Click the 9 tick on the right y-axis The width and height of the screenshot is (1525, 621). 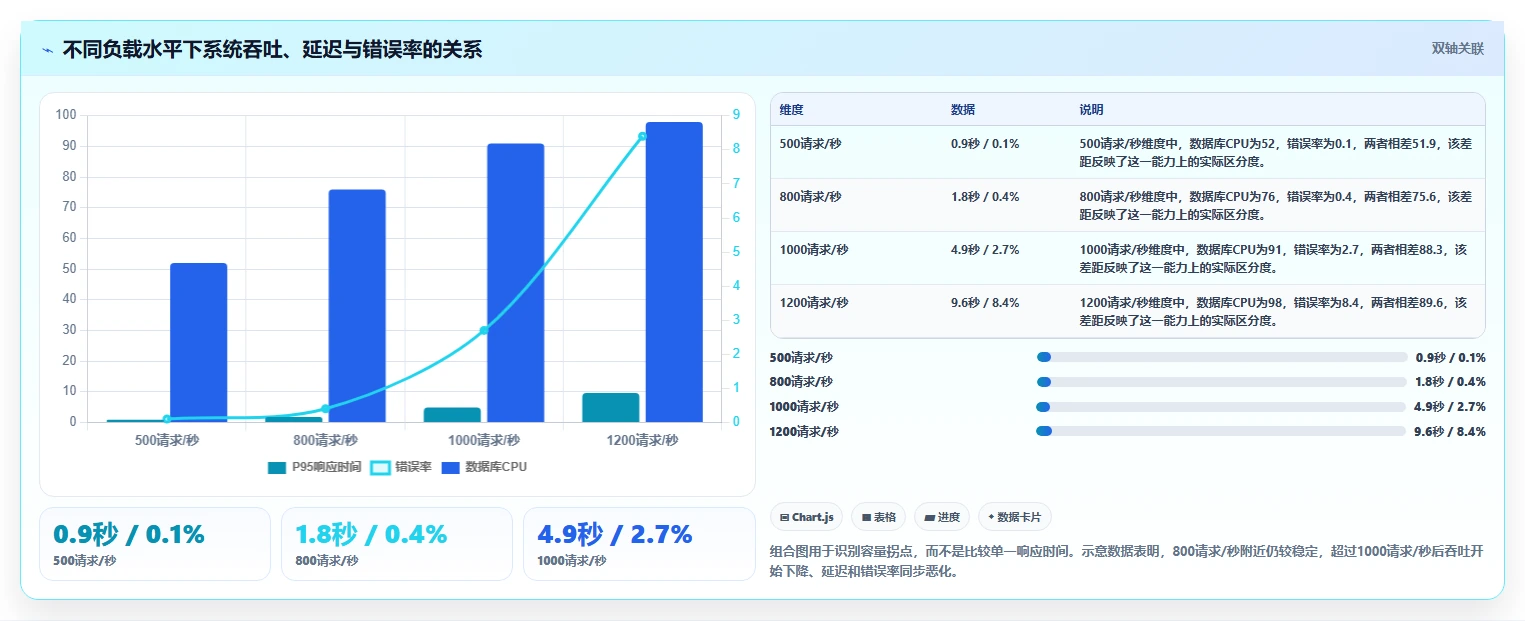tap(736, 115)
